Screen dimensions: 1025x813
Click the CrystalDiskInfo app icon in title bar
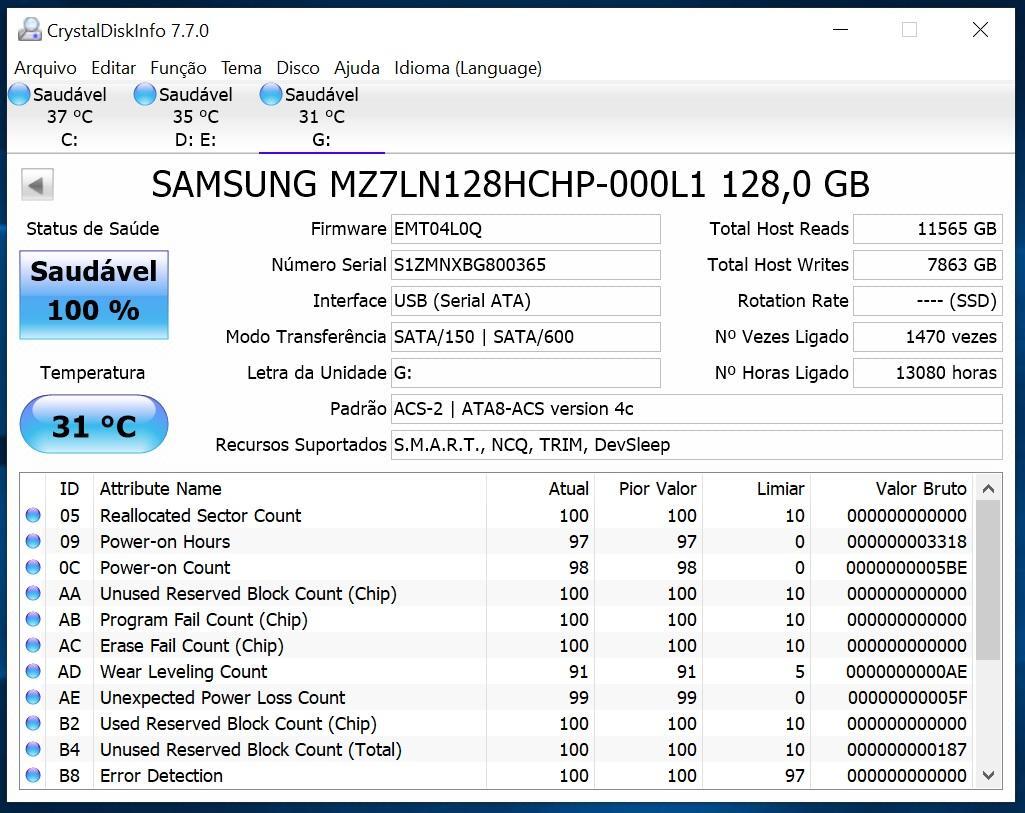click(x=29, y=30)
